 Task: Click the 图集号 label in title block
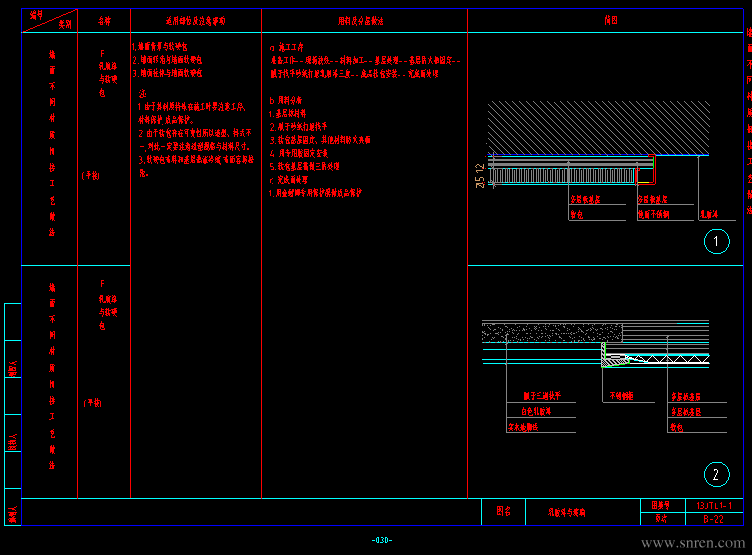point(659,506)
